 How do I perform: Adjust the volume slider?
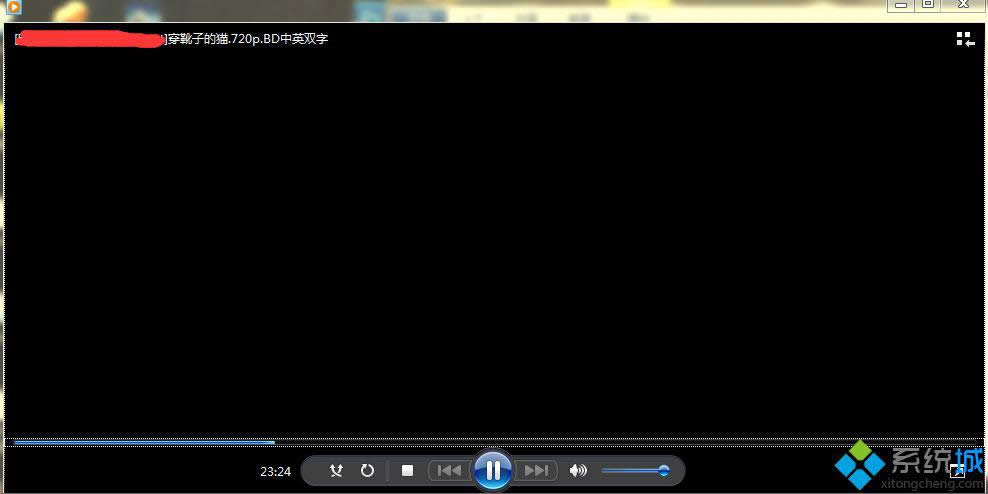[635, 471]
